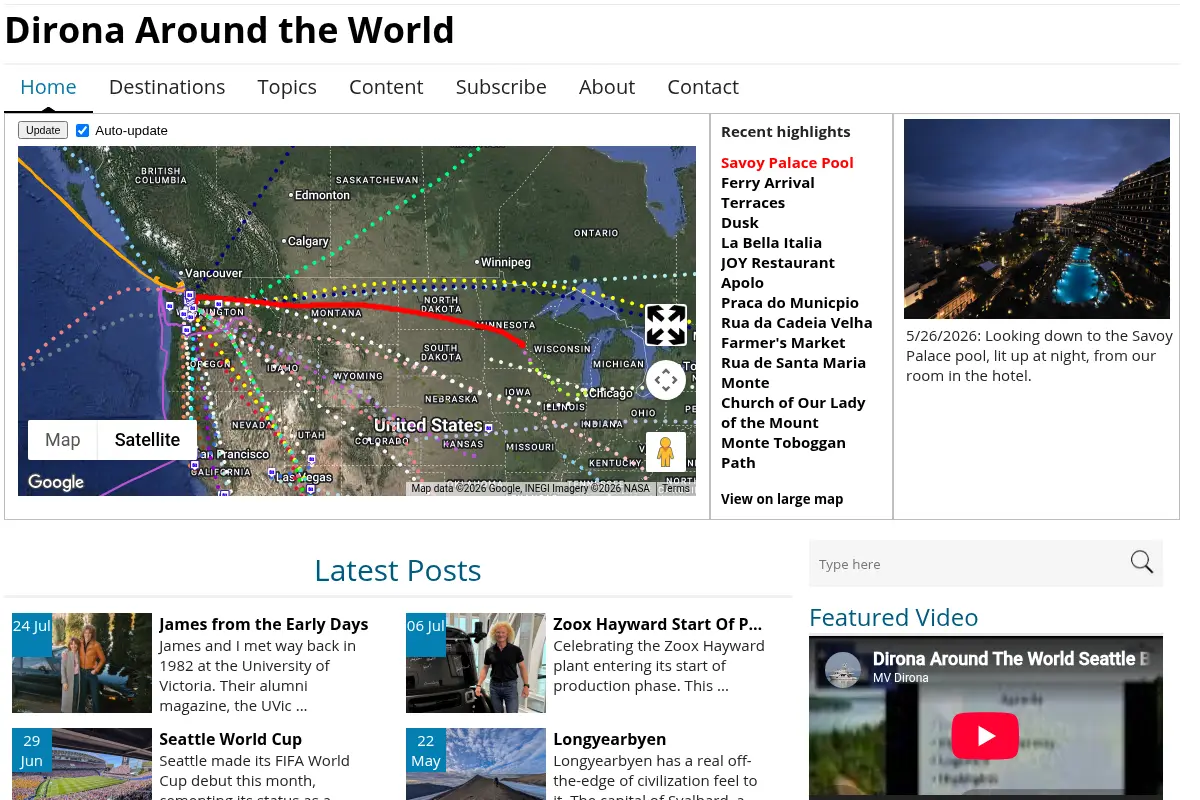
Task: Toggle fullscreen map view icon
Action: coord(666,325)
